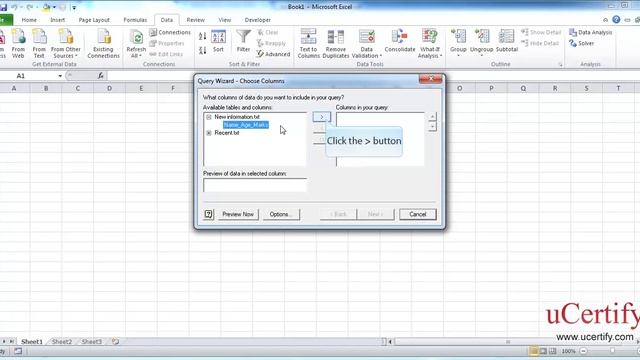Insert a new worksheet tab
The height and width of the screenshot is (360, 640).
[116, 341]
